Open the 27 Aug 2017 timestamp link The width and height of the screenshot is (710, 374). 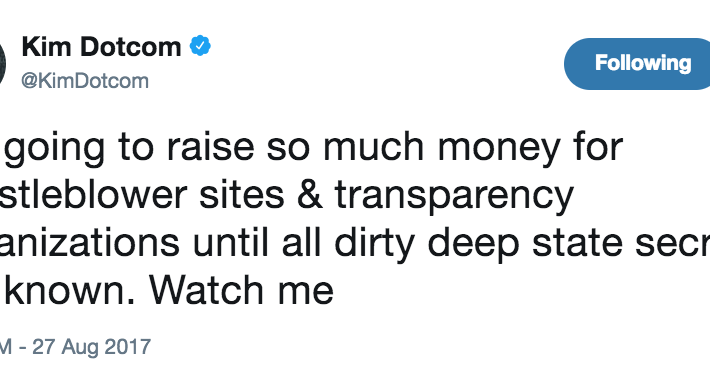coord(75,348)
